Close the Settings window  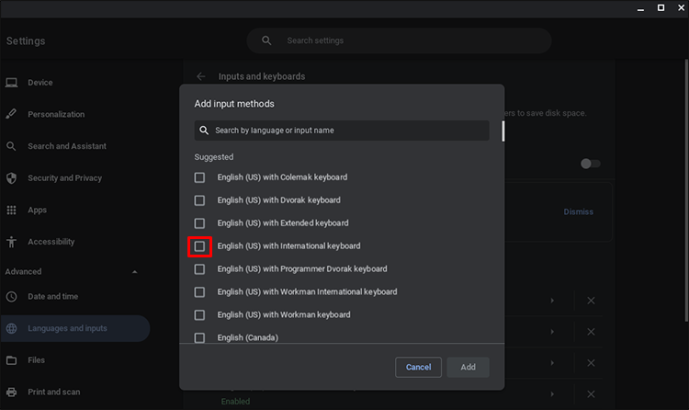click(681, 8)
